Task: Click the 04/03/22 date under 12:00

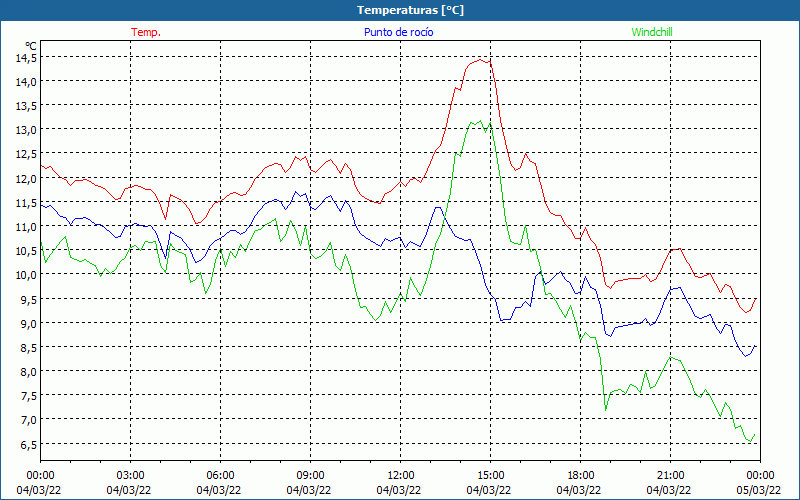Action: tap(399, 490)
